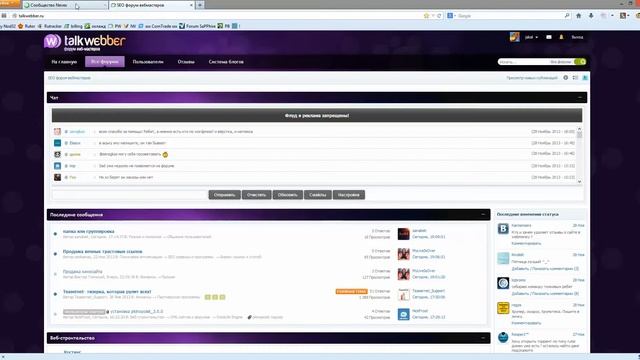640x360 pixels.
Task: Click the talkwebber logo
Action: click(x=84, y=42)
